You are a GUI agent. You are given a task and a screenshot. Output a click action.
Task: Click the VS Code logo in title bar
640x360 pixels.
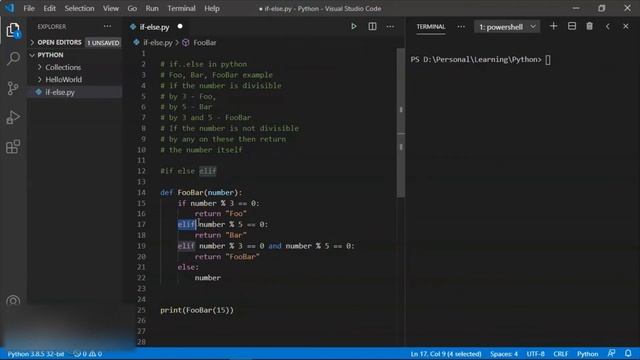point(9,8)
